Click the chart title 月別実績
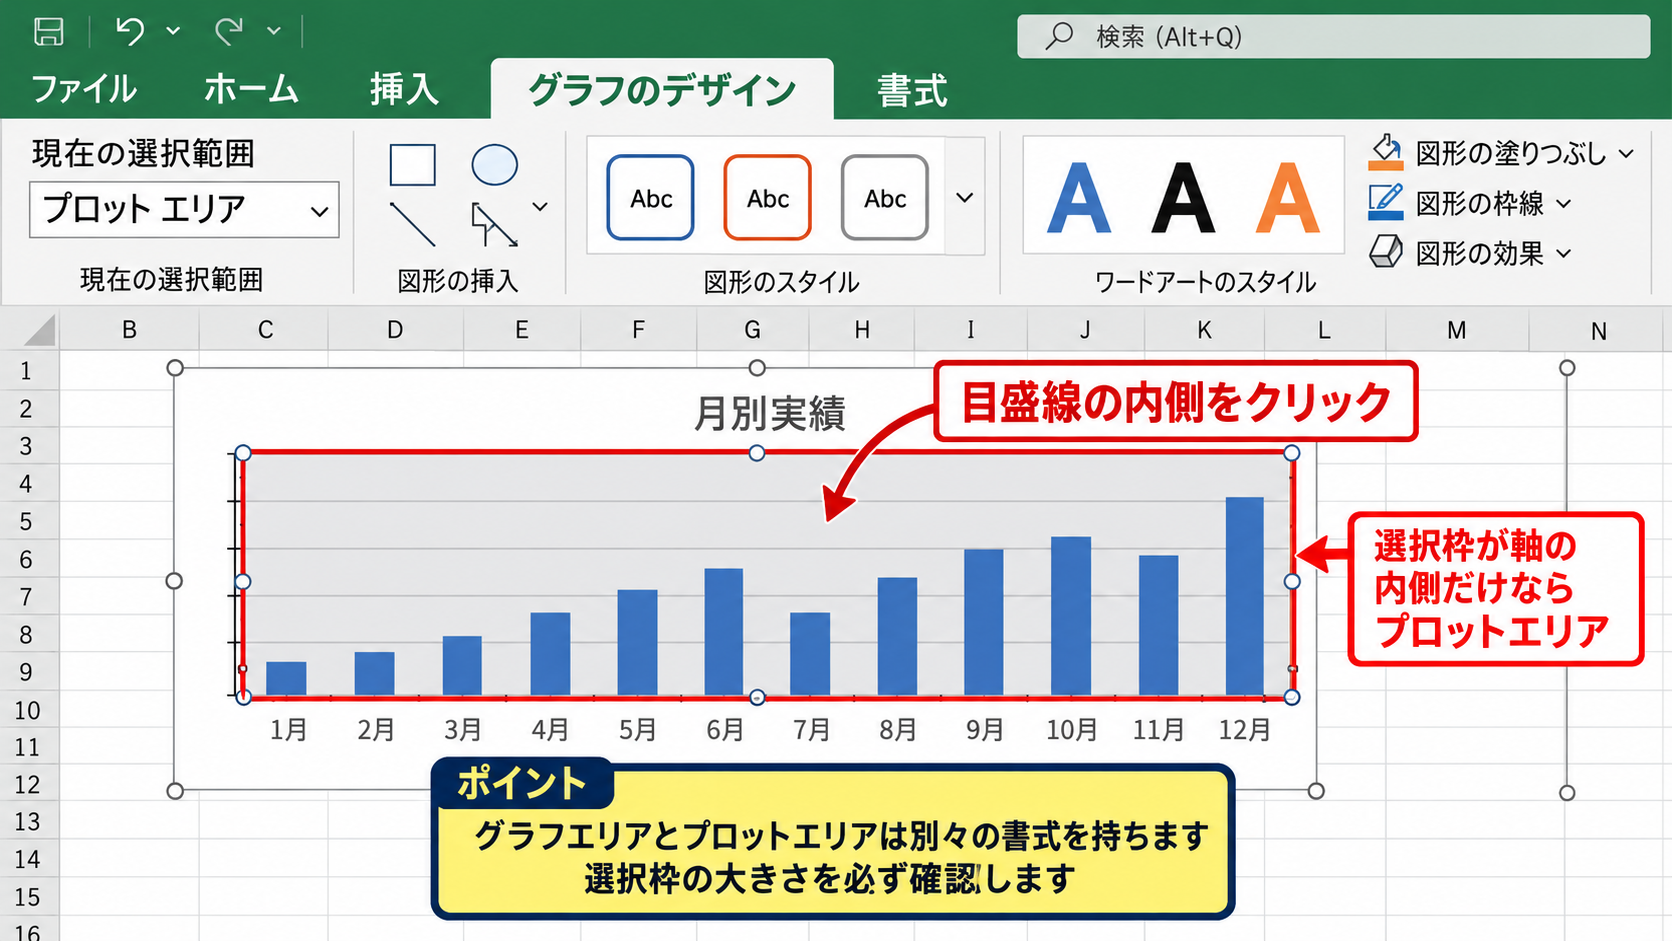Screen dimensions: 1672x941 pos(770,413)
